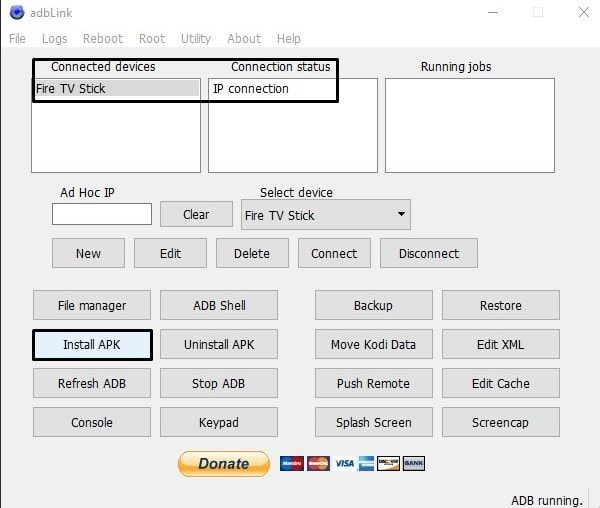This screenshot has width=600, height=508.
Task: Close the adbLink window
Action: (584, 12)
